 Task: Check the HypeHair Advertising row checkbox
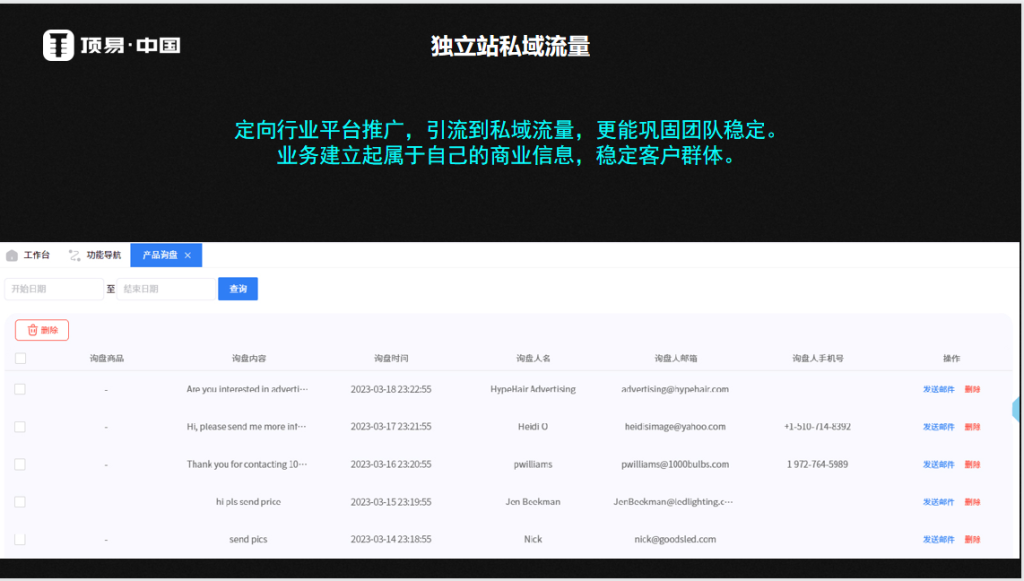pos(20,389)
